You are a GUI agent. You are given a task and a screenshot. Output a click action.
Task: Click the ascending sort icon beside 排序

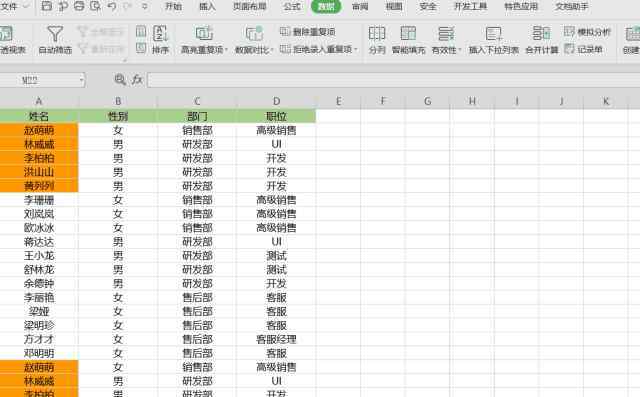(141, 31)
